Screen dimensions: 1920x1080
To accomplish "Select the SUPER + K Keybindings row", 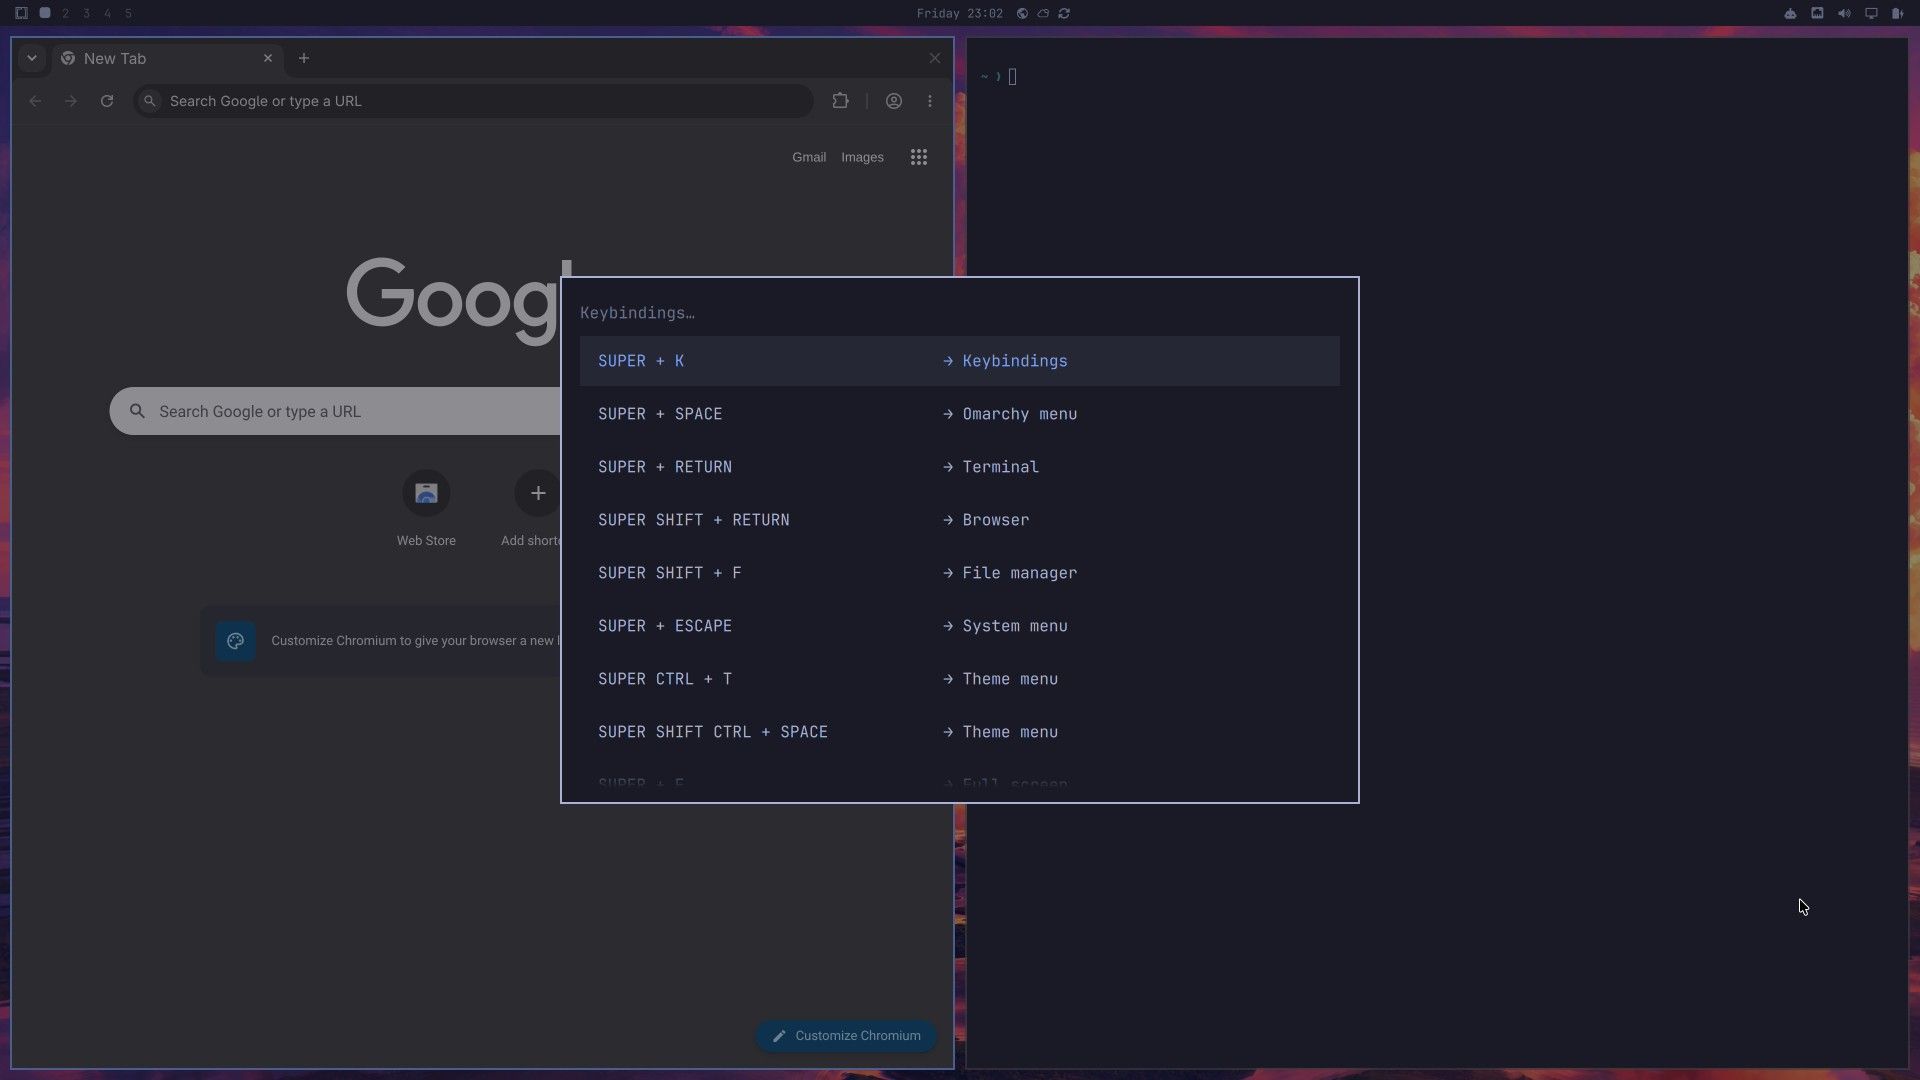I will (x=959, y=361).
